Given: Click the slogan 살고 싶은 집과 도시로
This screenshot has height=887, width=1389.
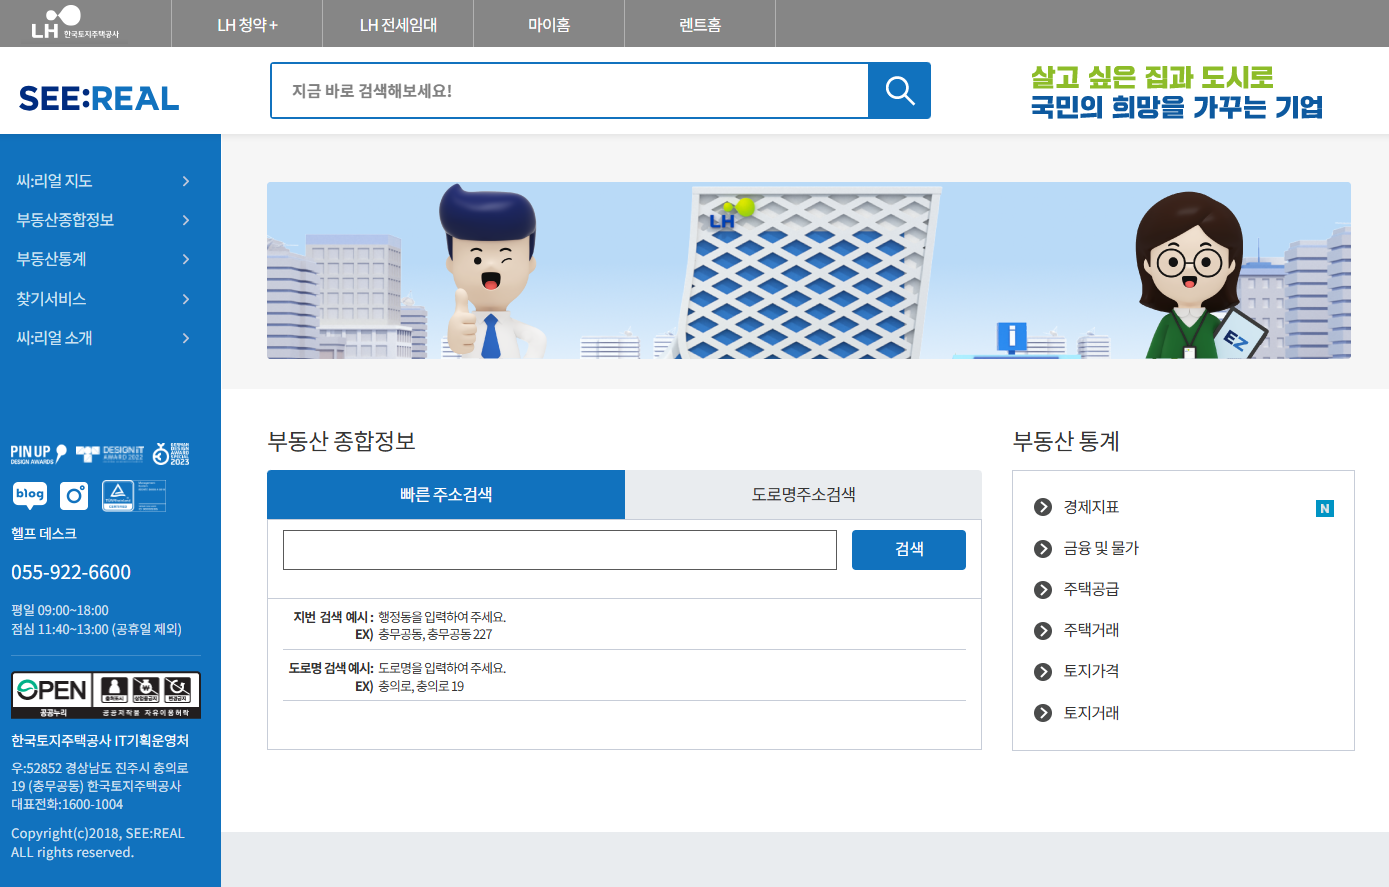Looking at the screenshot, I should [1152, 77].
